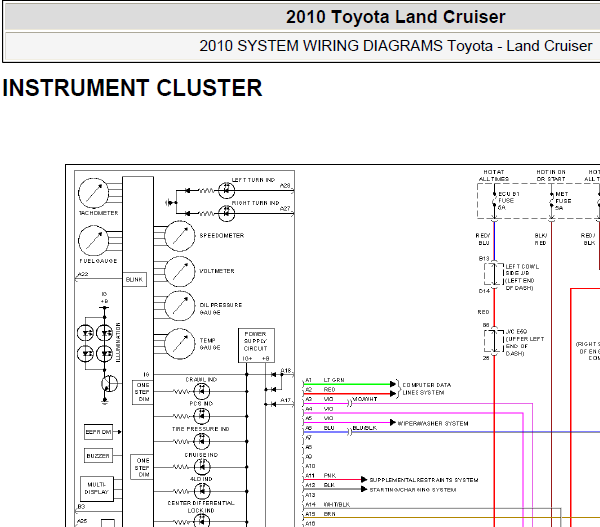Image resolution: width=600 pixels, height=527 pixels.
Task: Click the right turn indicator LED symbol
Action: click(x=227, y=213)
